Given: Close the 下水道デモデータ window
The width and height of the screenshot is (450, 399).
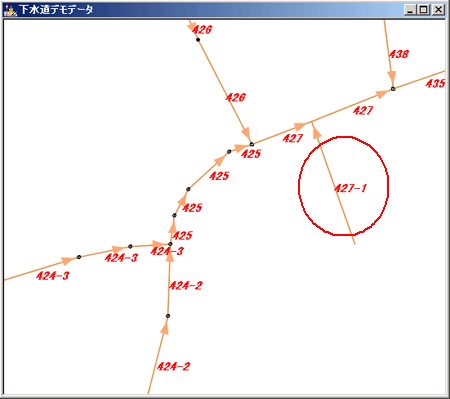Looking at the screenshot, I should (x=438, y=10).
